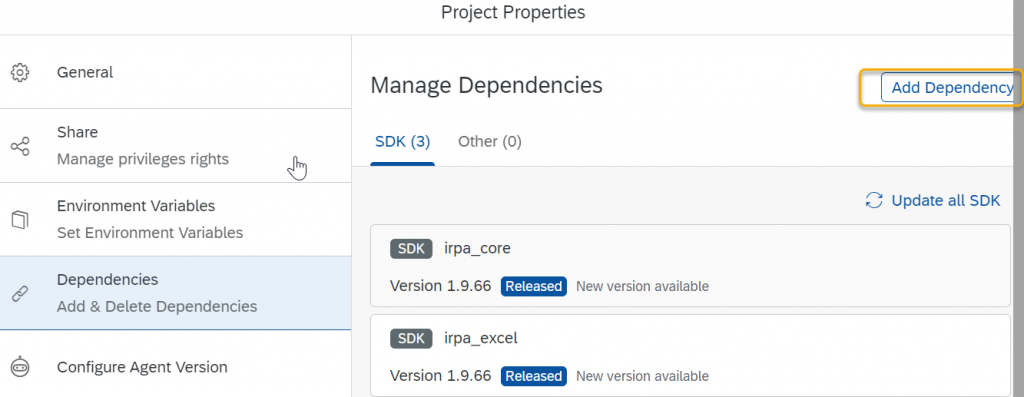Viewport: 1024px width, 397px height.
Task: Click the General gear icon
Action: pyautogui.click(x=20, y=72)
